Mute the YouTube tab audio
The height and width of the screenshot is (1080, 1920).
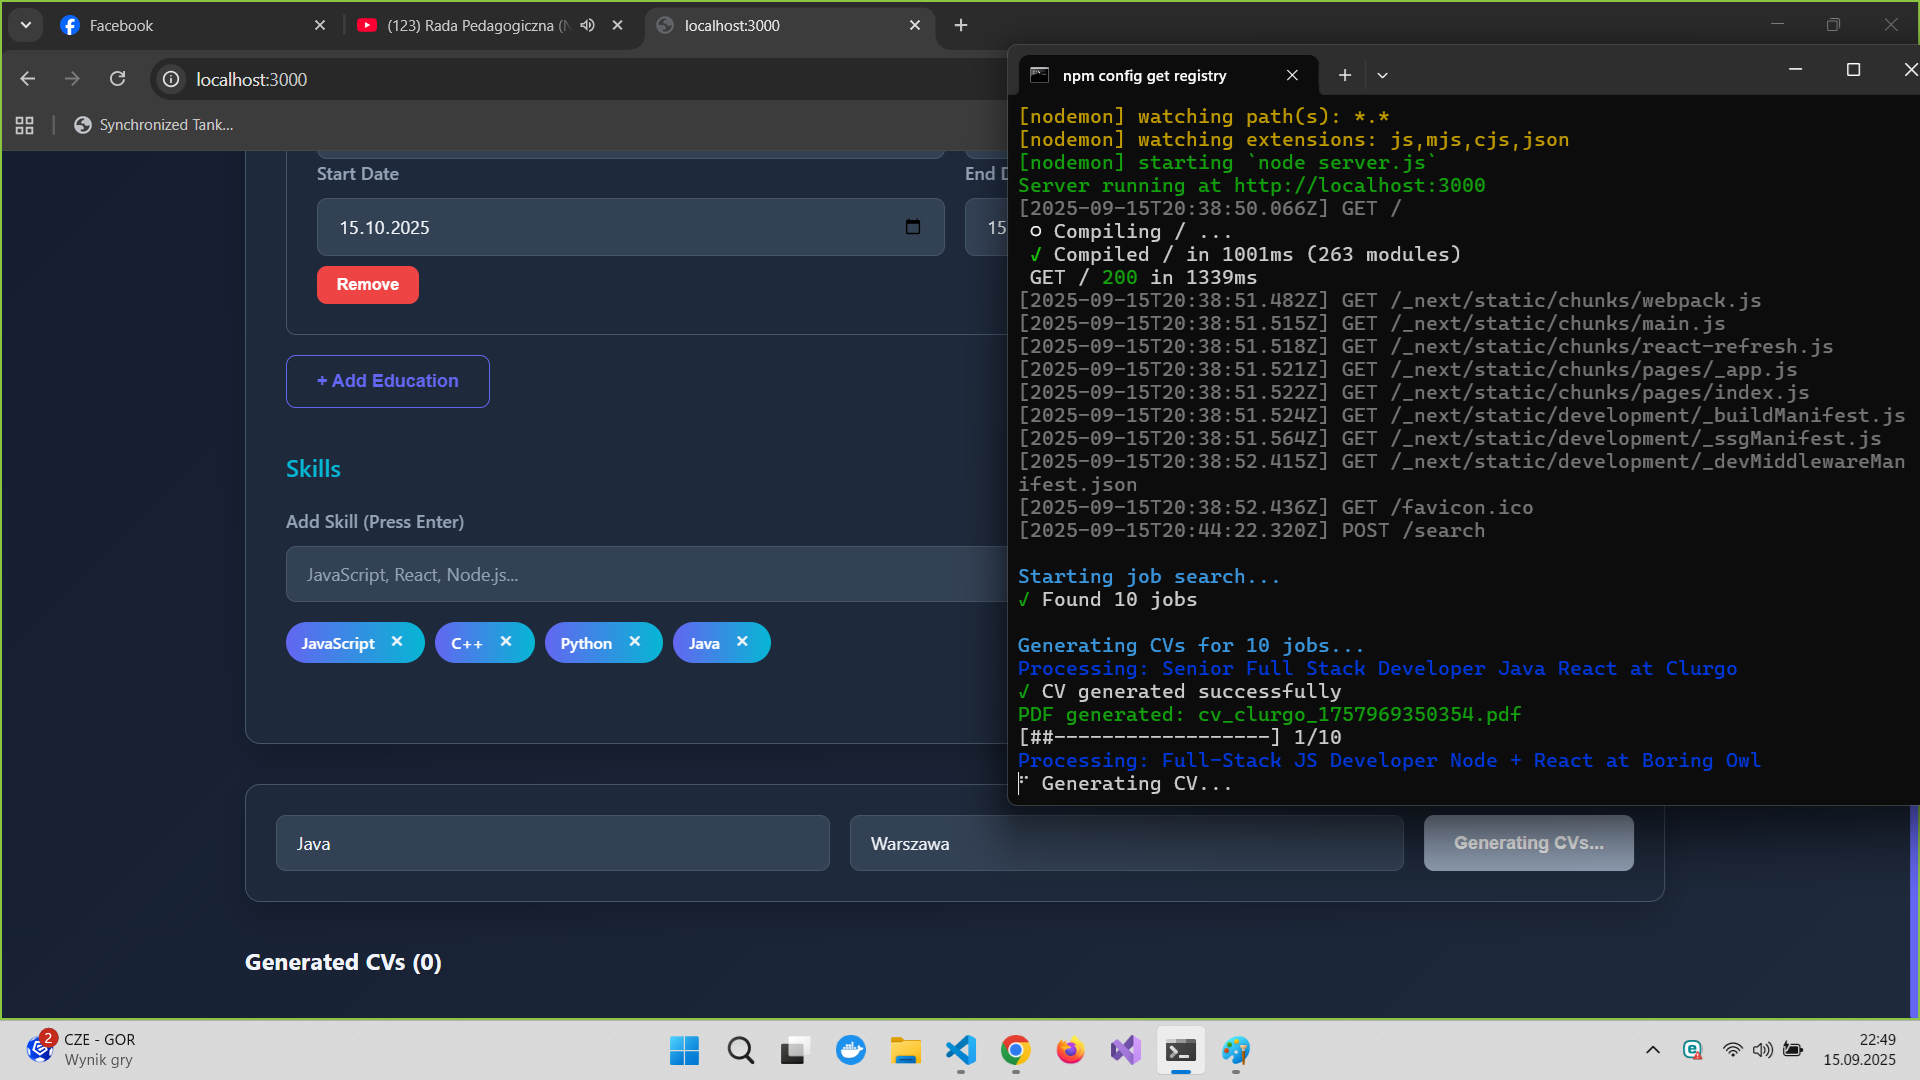click(x=588, y=25)
